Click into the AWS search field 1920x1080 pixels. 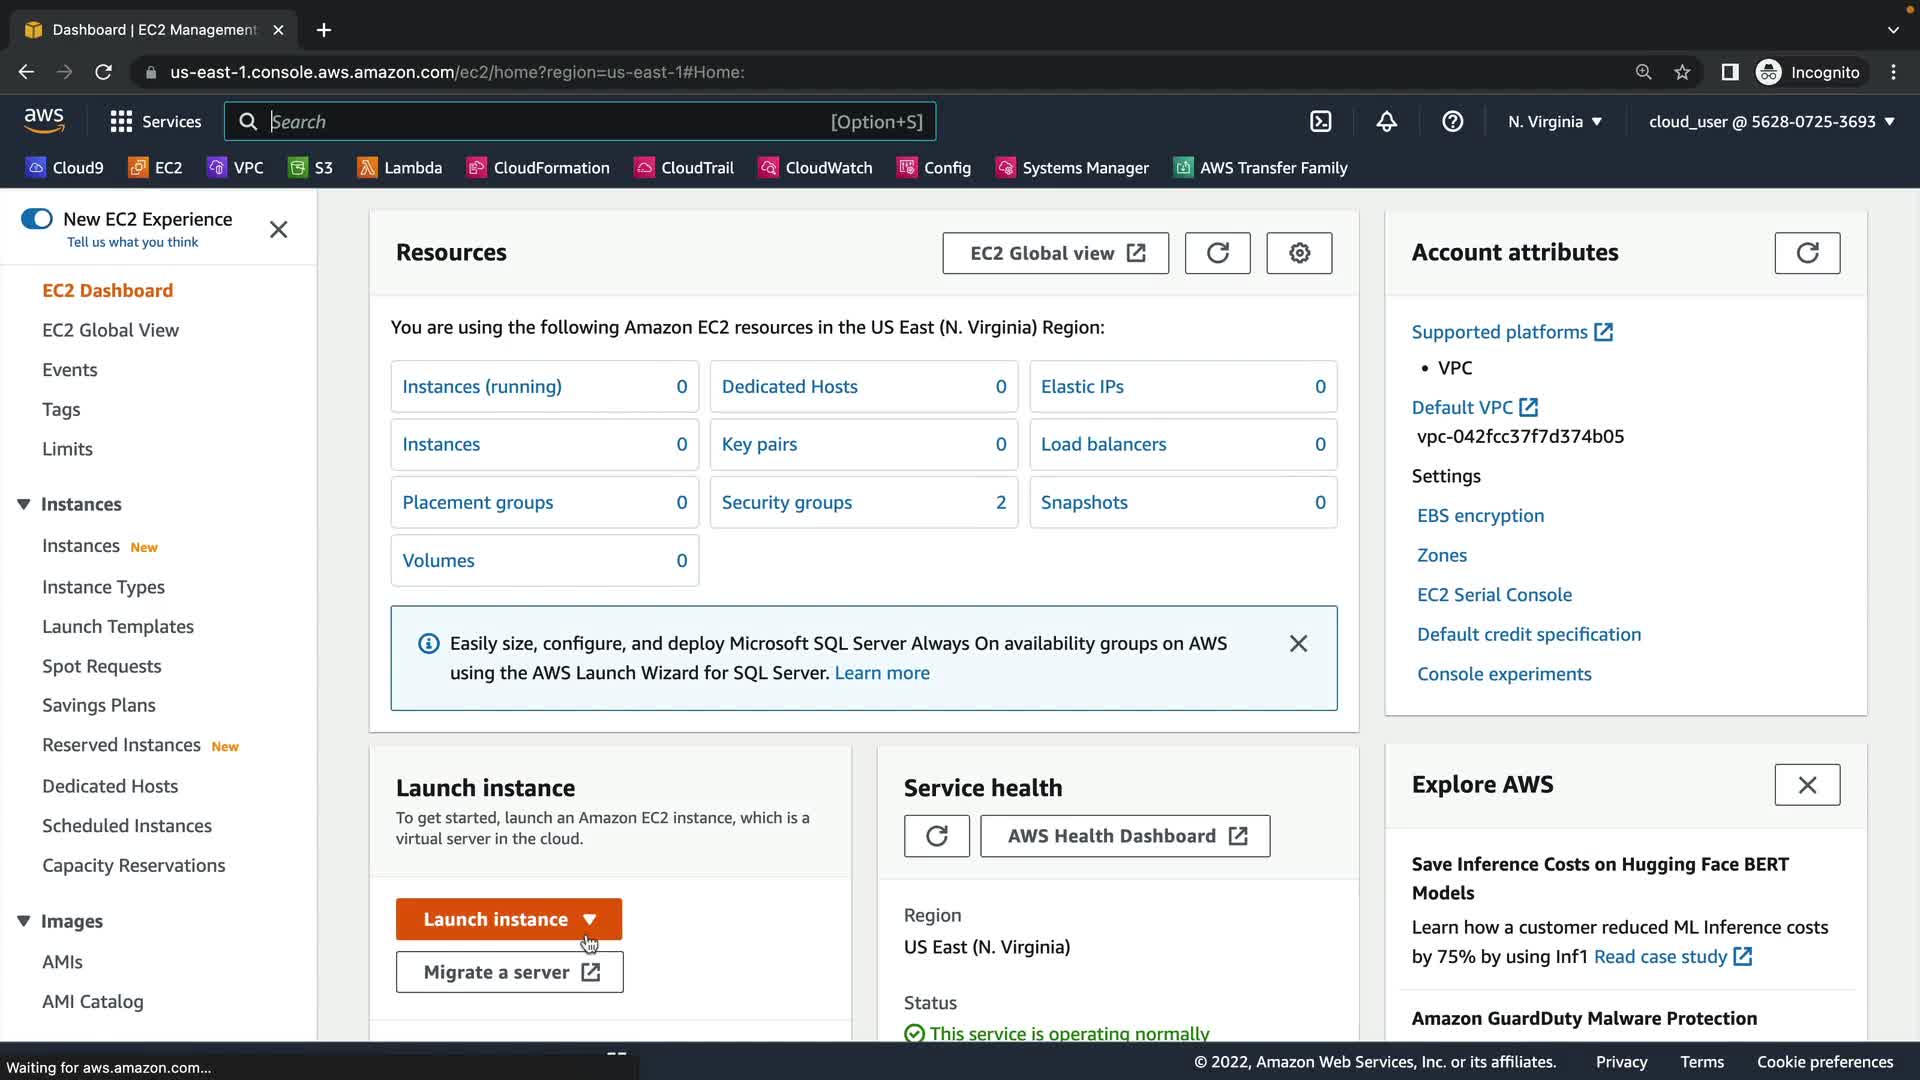[545, 122]
